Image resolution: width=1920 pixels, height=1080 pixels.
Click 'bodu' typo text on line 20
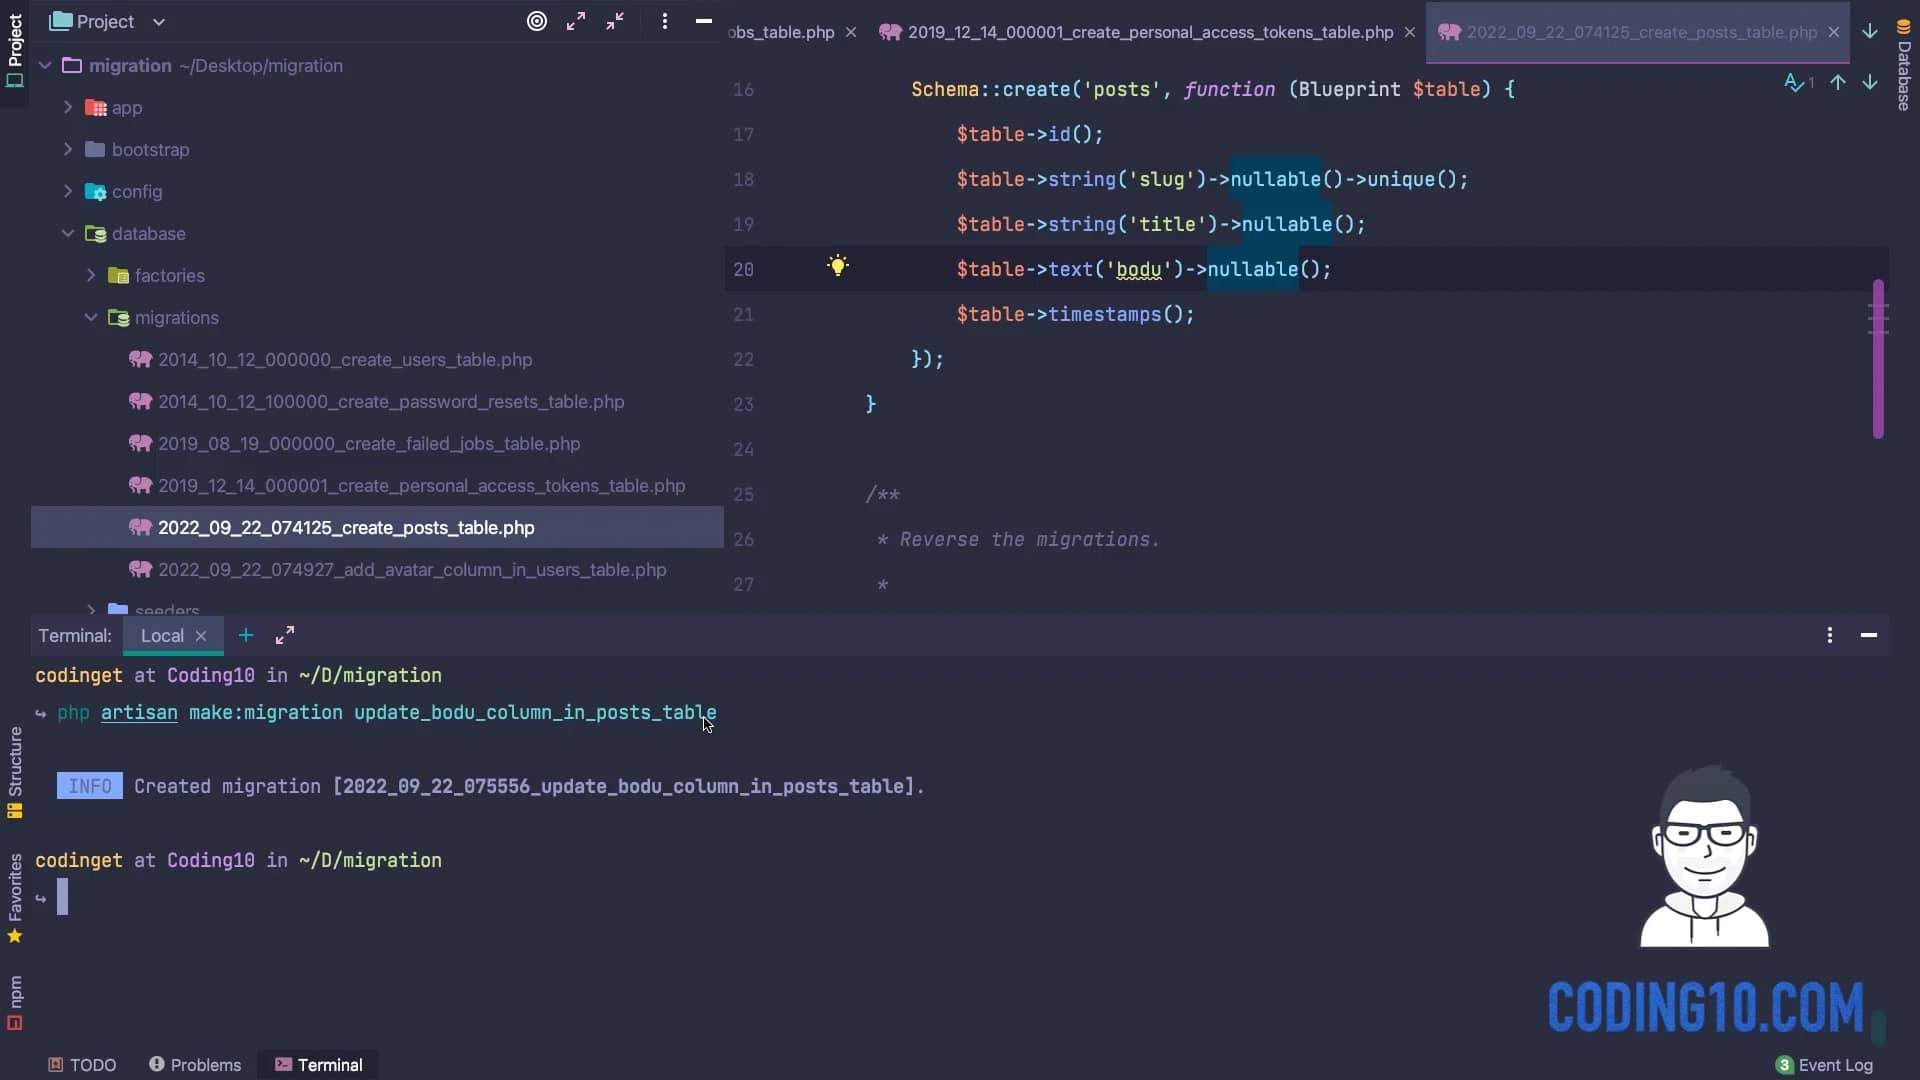point(1138,269)
